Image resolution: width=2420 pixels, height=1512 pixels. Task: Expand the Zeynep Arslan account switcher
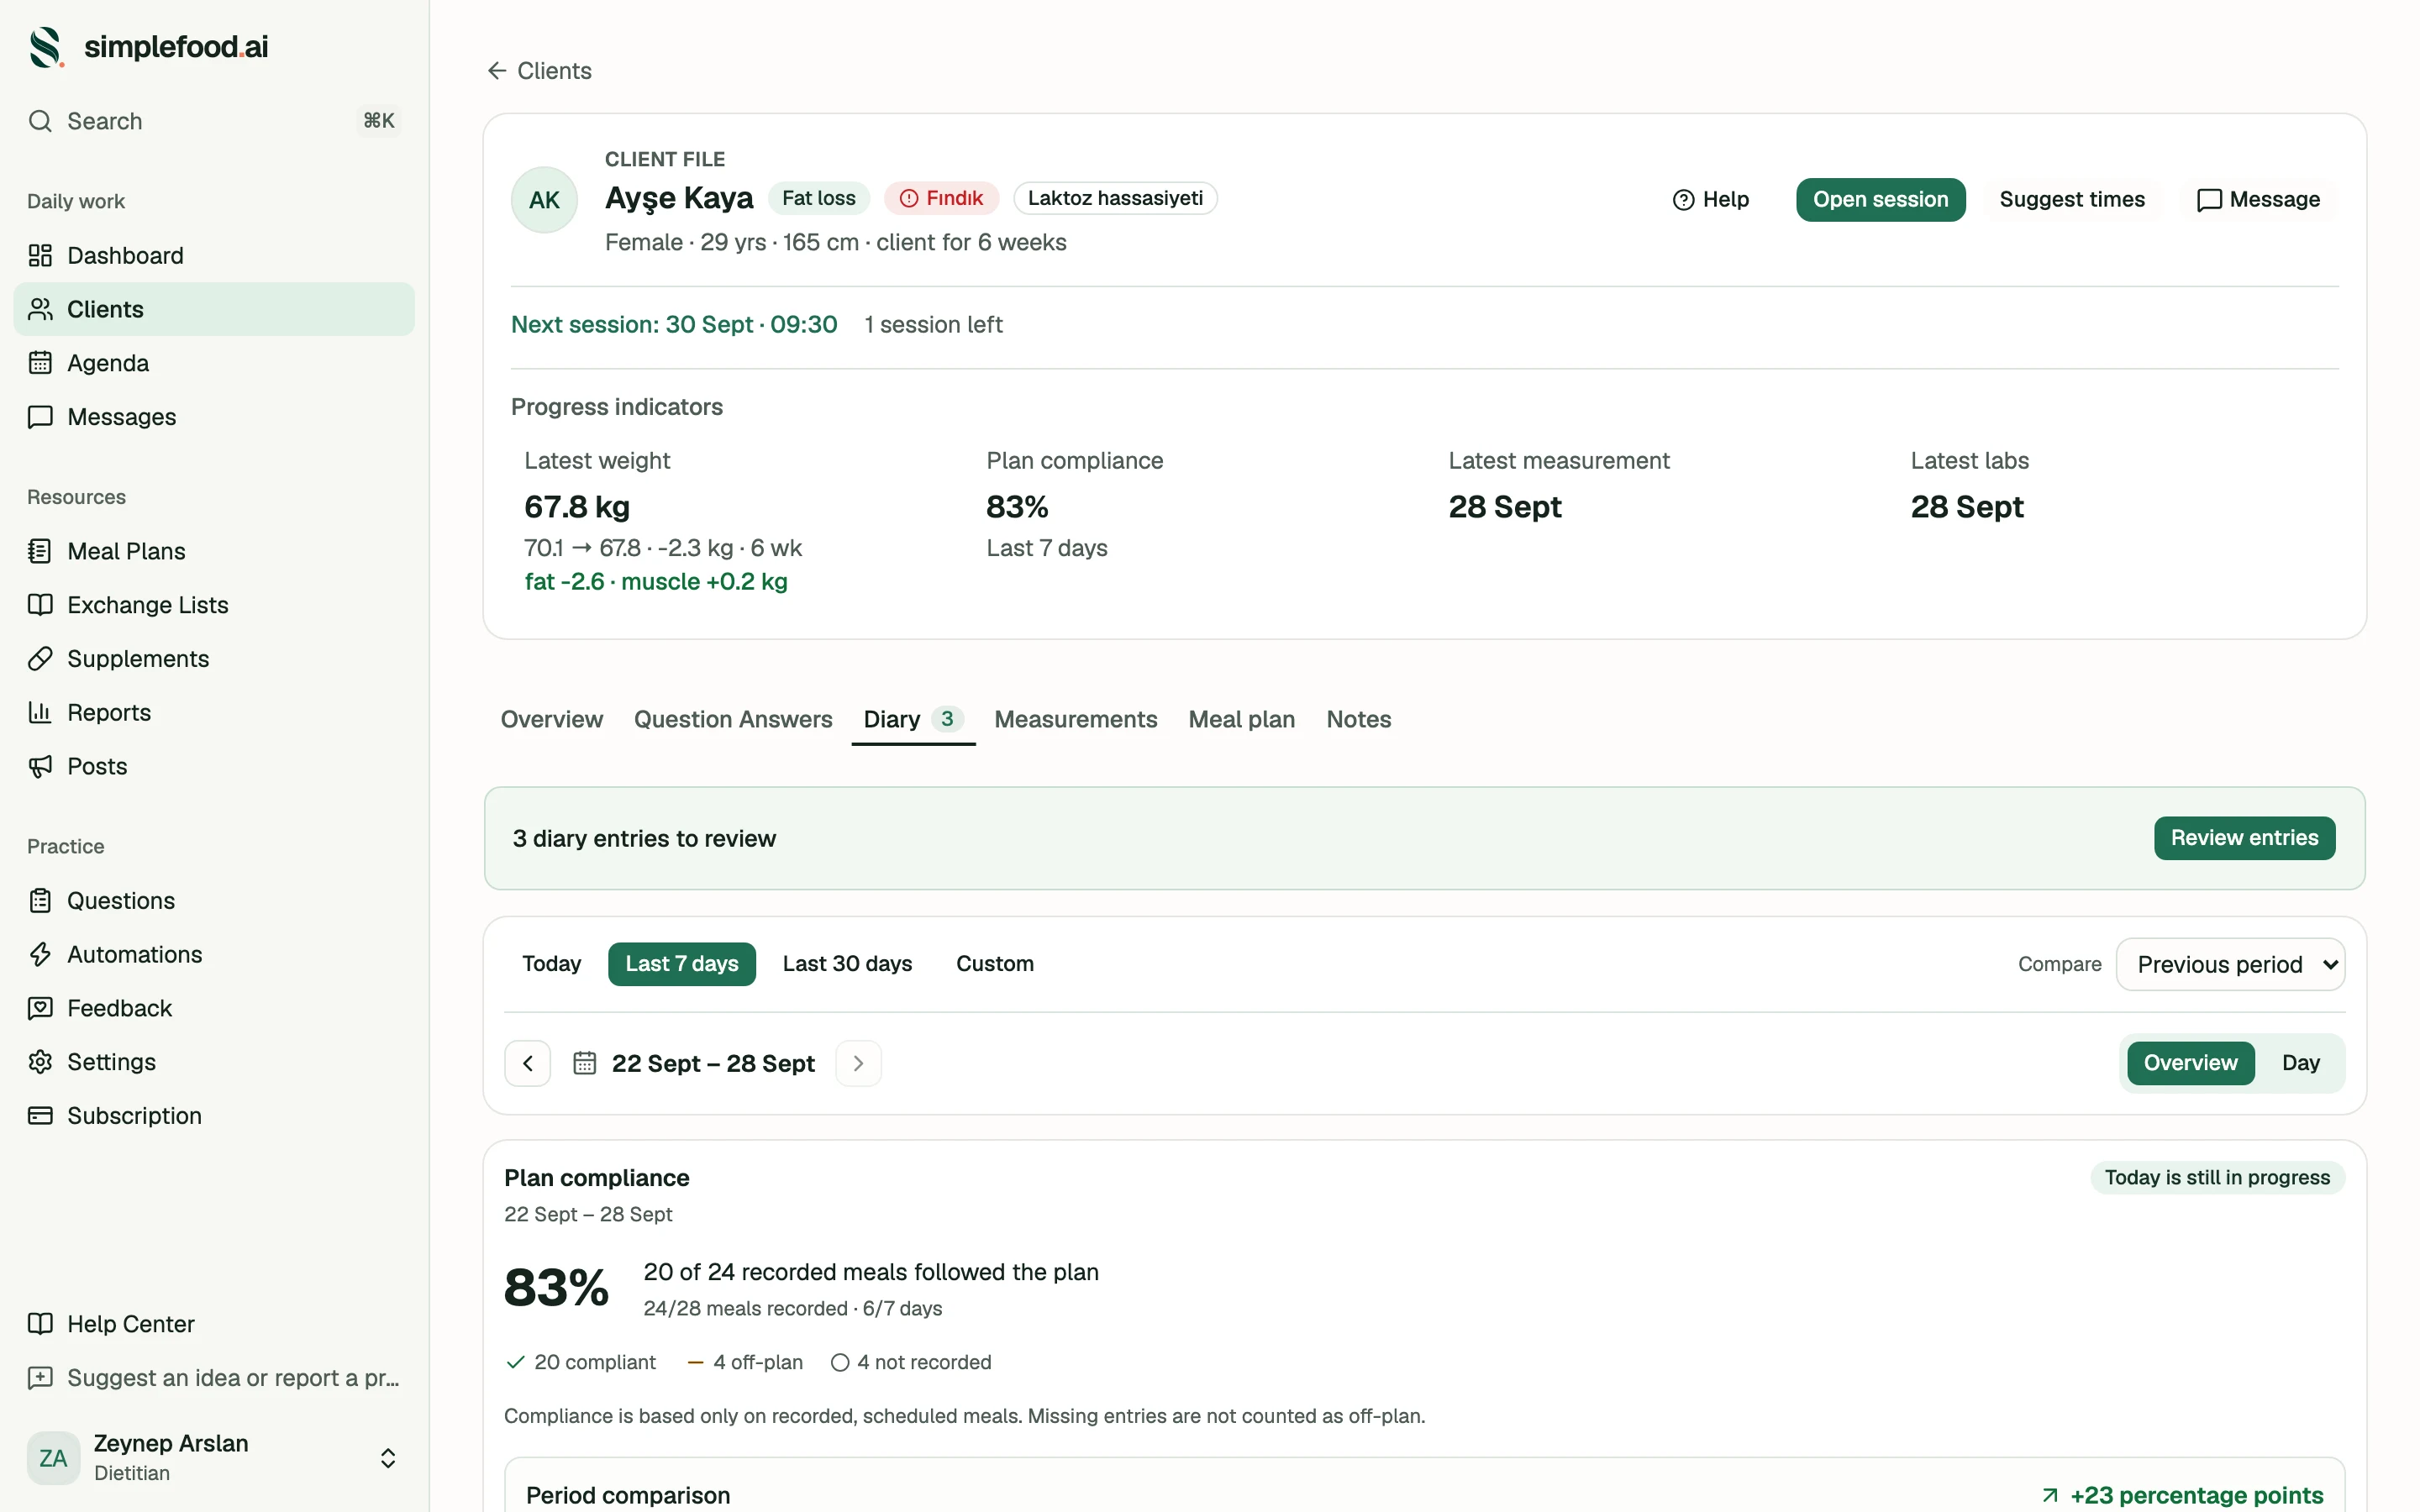(x=388, y=1458)
